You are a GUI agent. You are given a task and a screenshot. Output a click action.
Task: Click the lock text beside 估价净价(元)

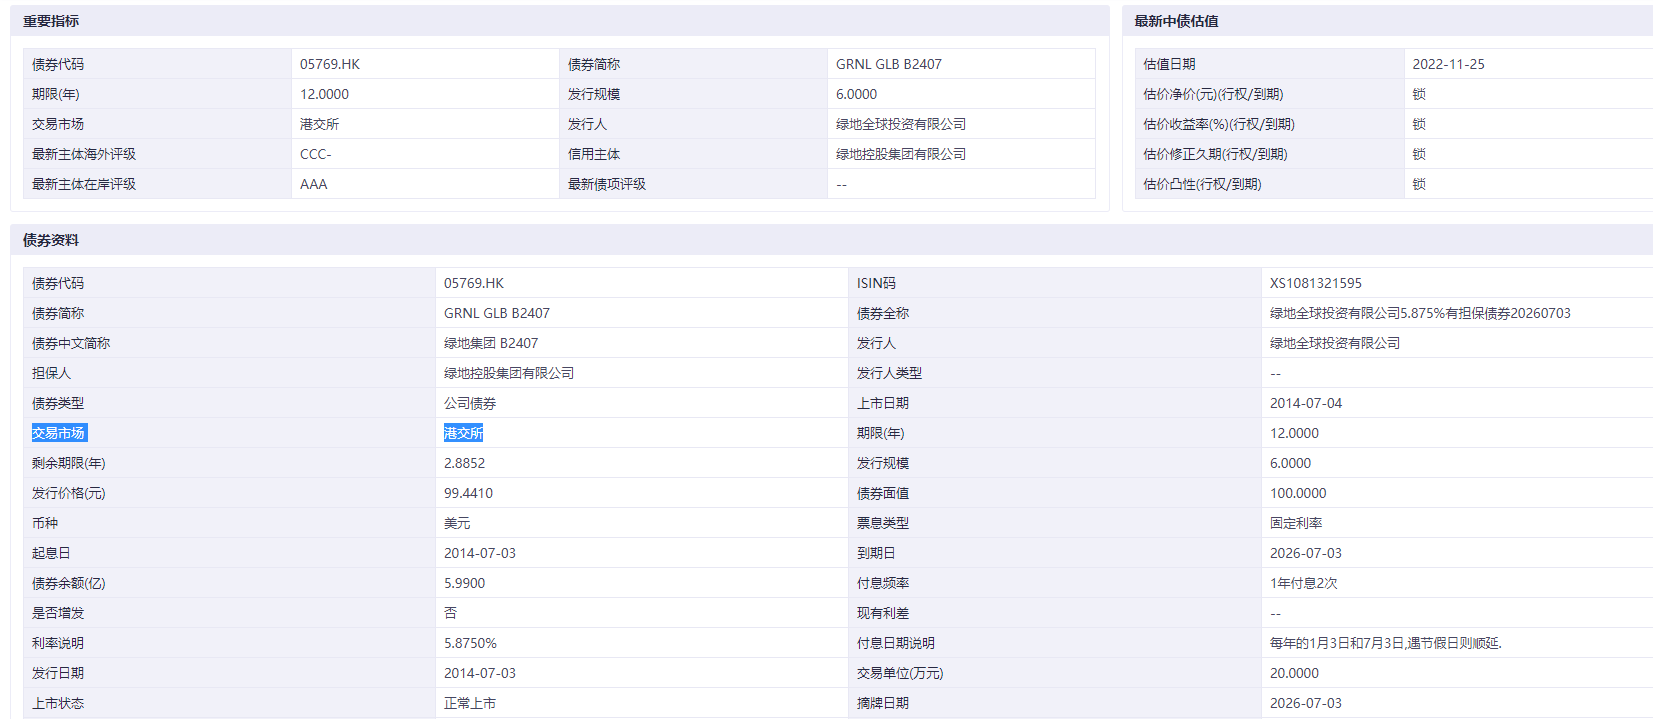[1419, 94]
